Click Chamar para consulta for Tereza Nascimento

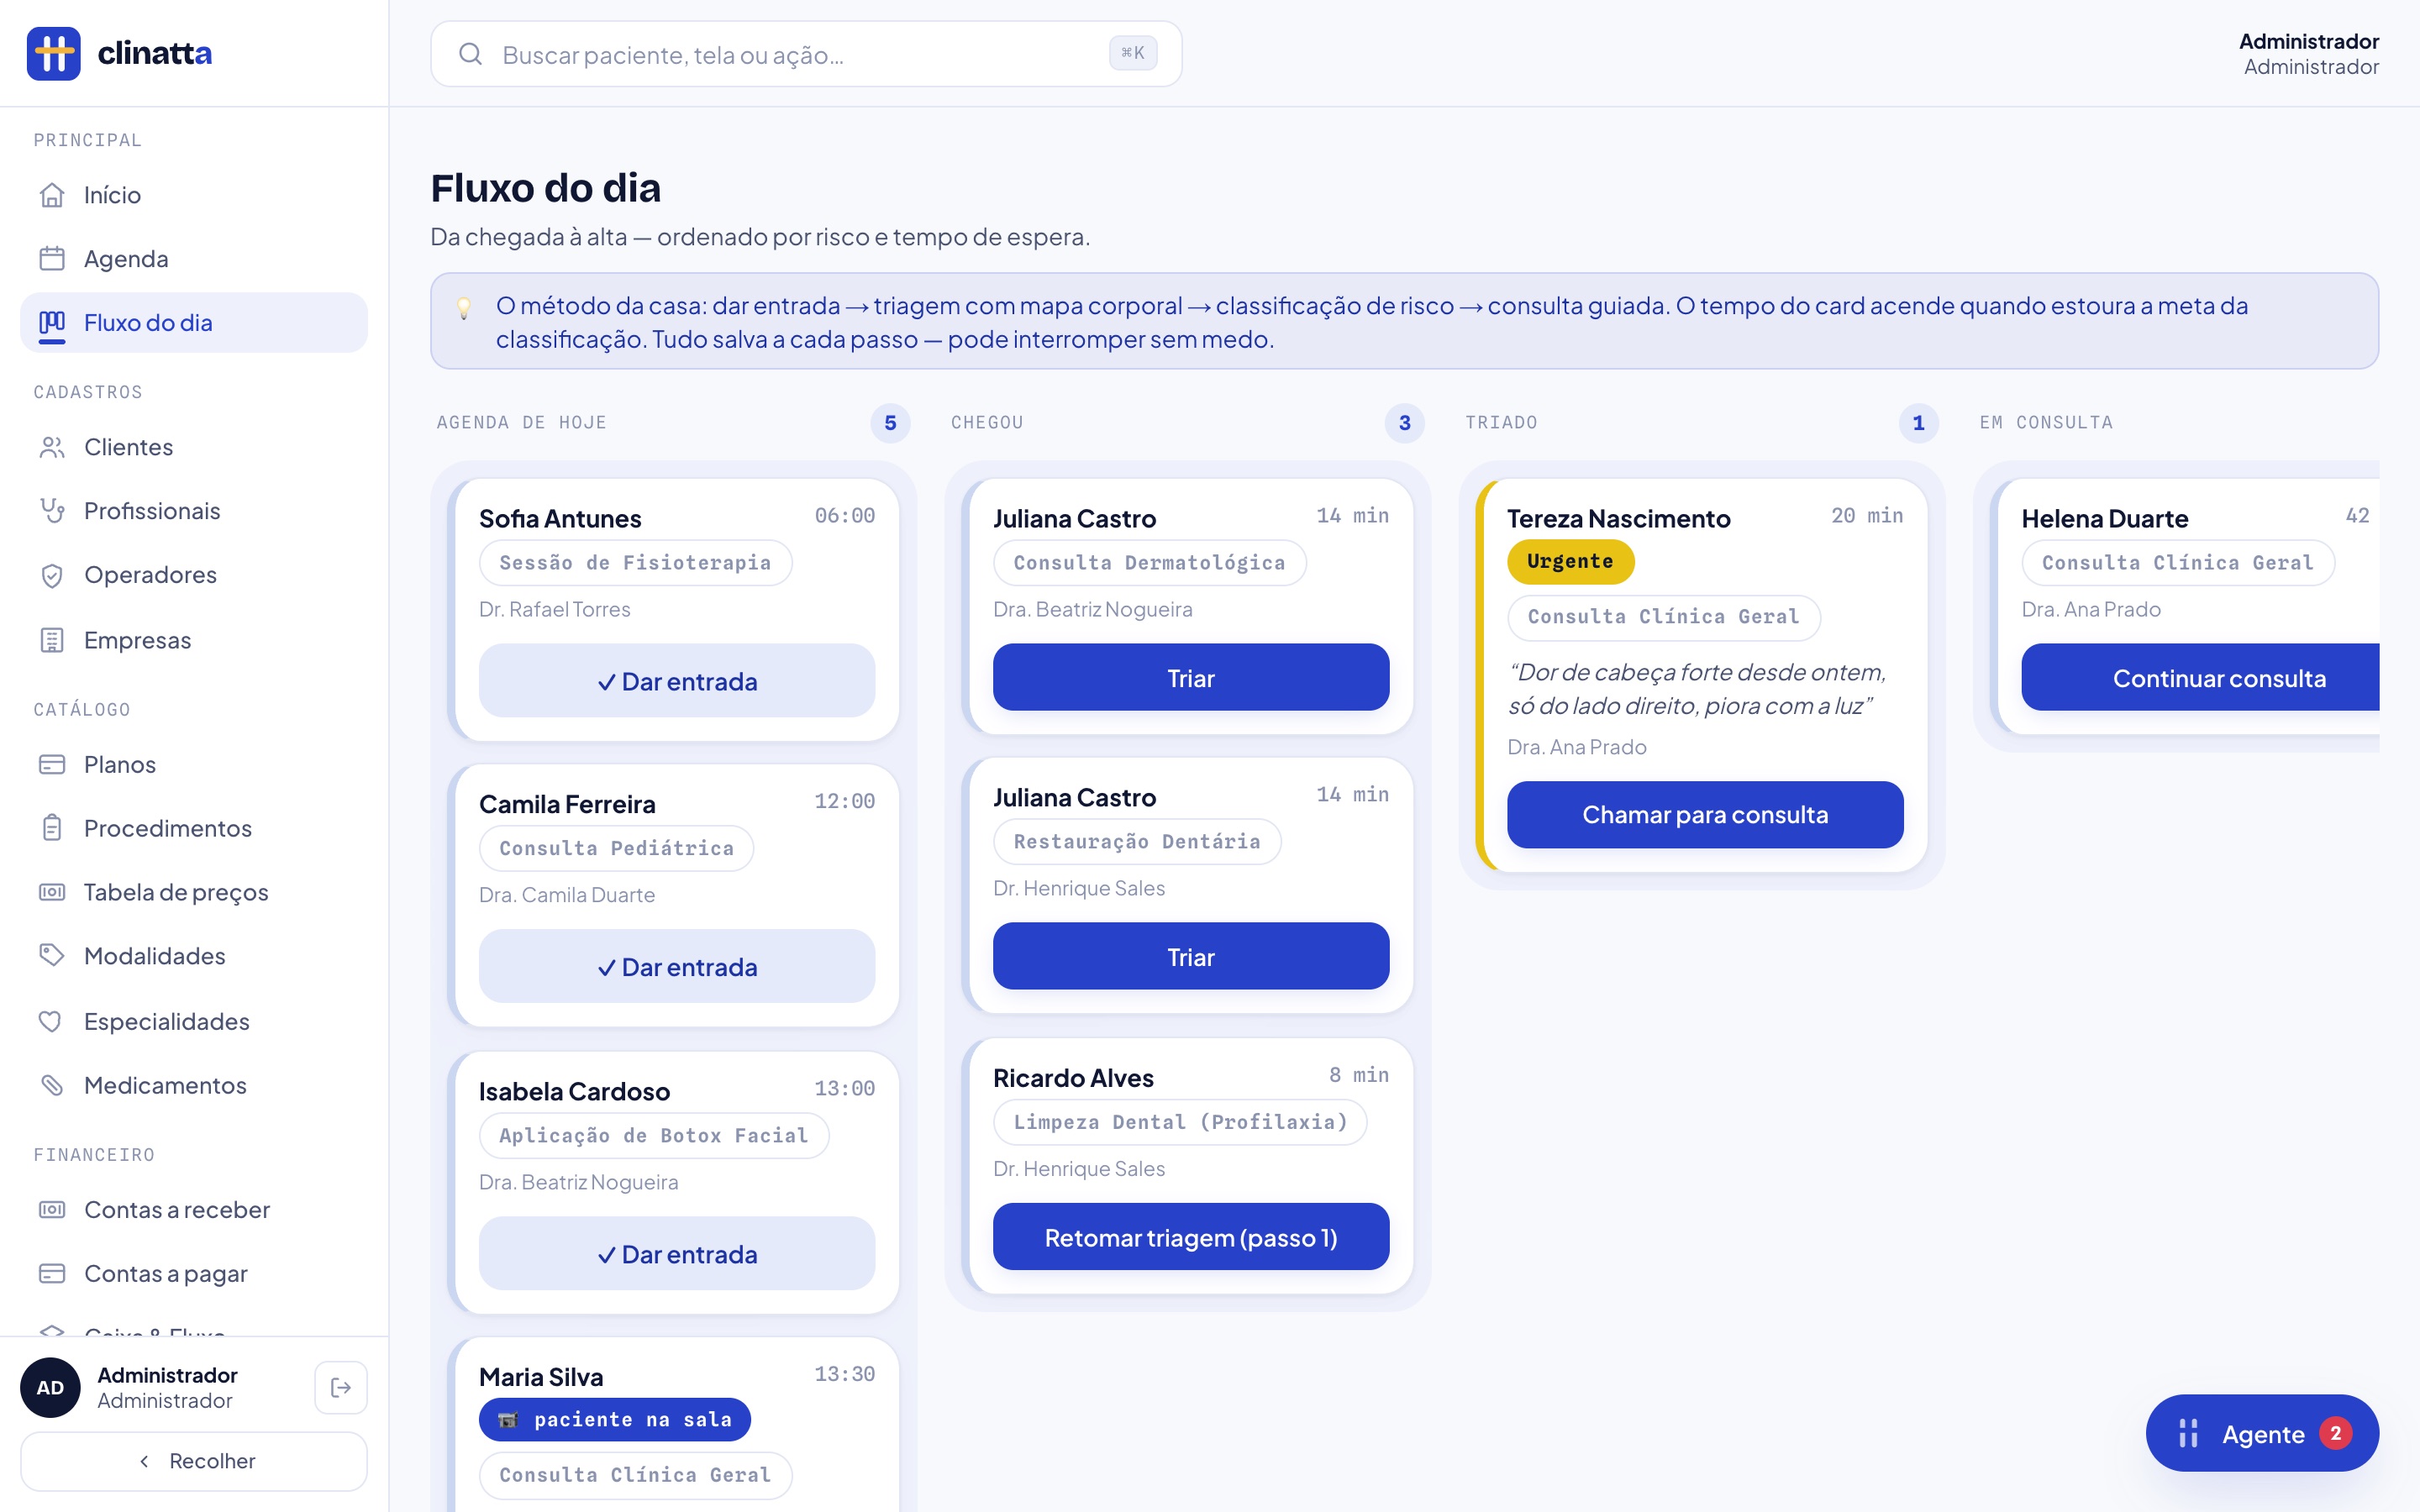1705,815
